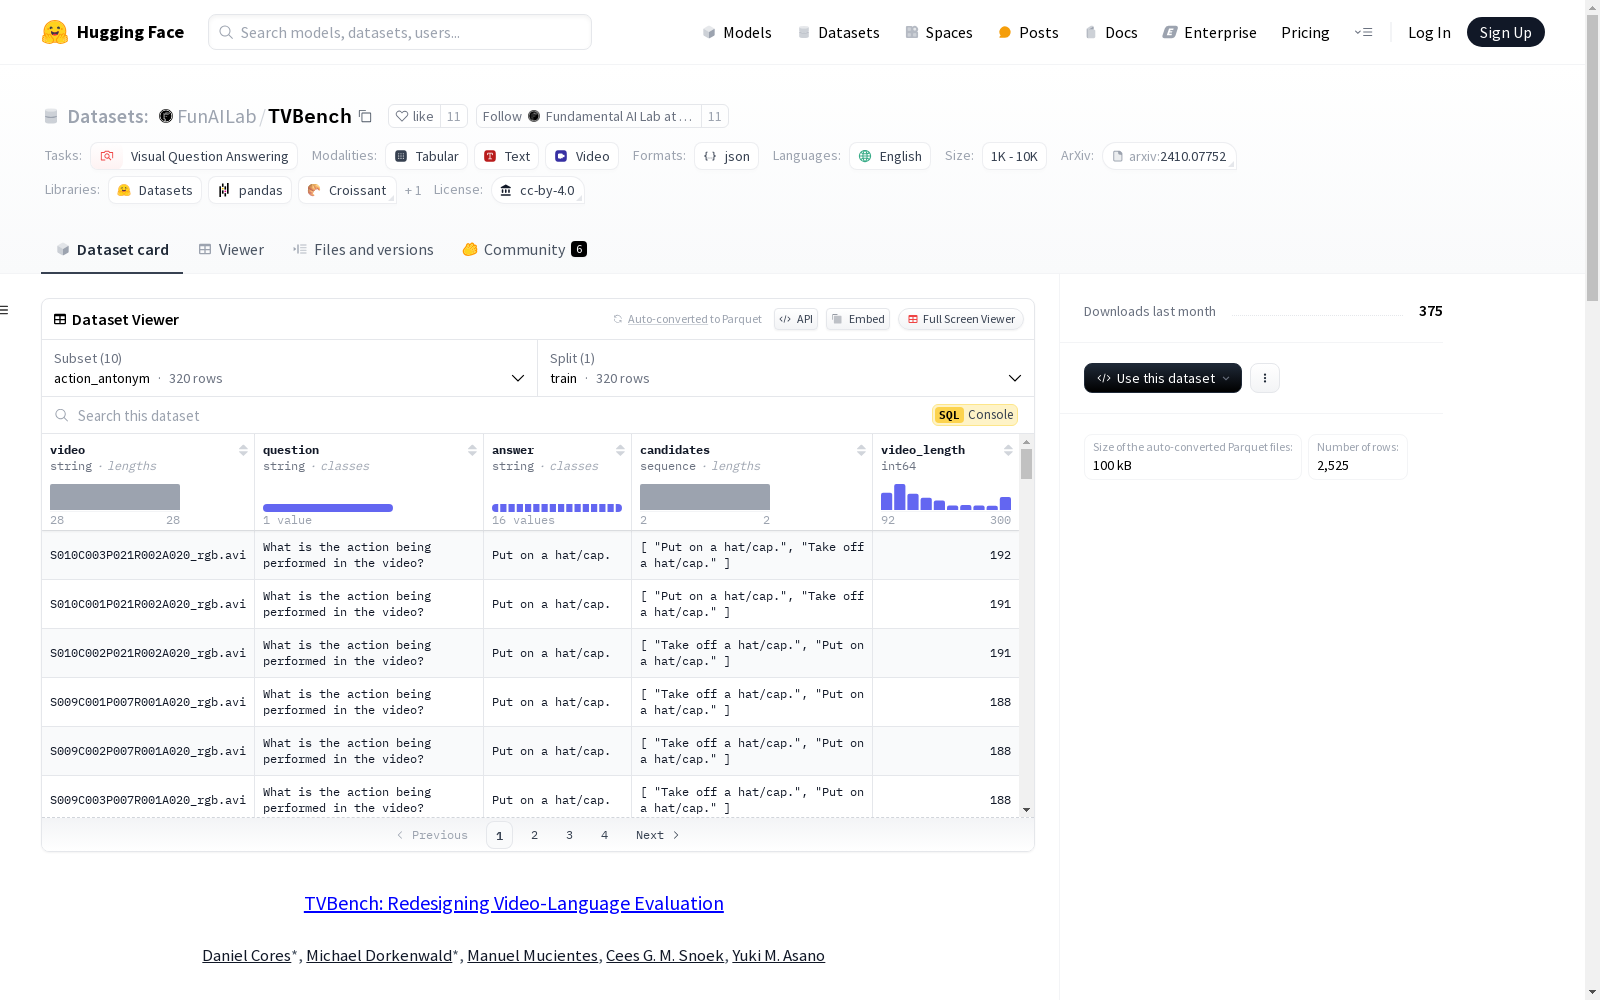The width and height of the screenshot is (1600, 1000).
Task: Click the English language tag
Action: pos(890,157)
